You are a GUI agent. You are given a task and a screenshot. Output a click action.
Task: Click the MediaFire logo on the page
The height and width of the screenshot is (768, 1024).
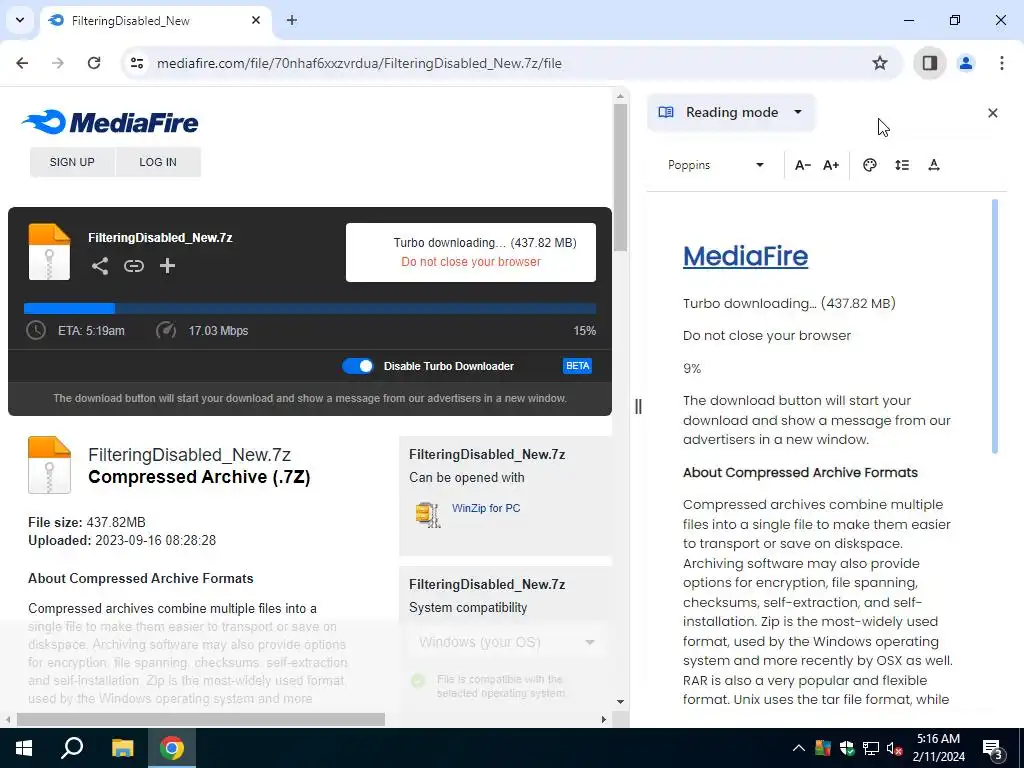(x=110, y=122)
